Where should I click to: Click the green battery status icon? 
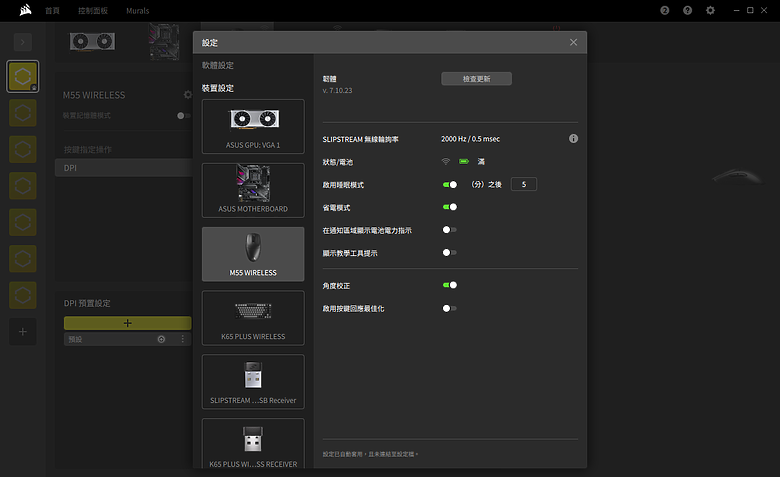464,161
